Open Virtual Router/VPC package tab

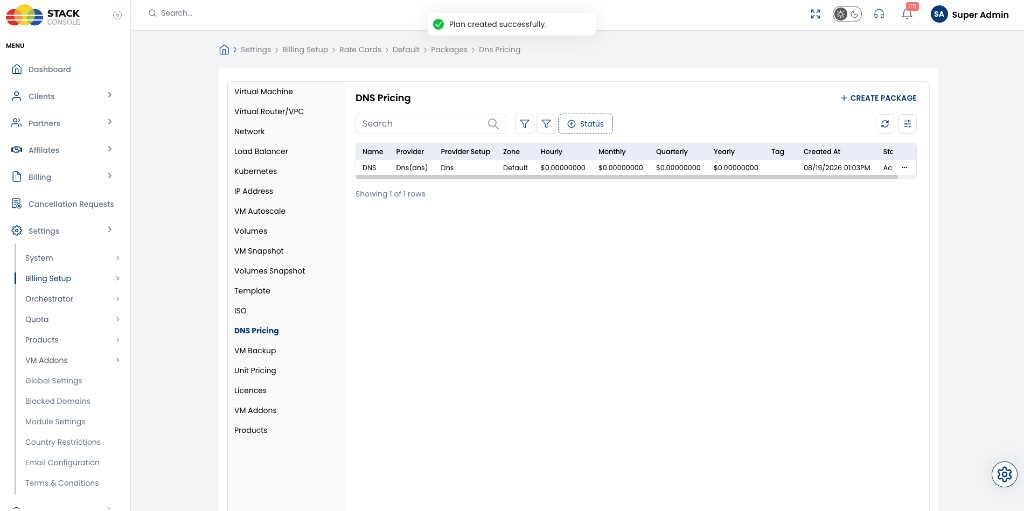point(269,112)
